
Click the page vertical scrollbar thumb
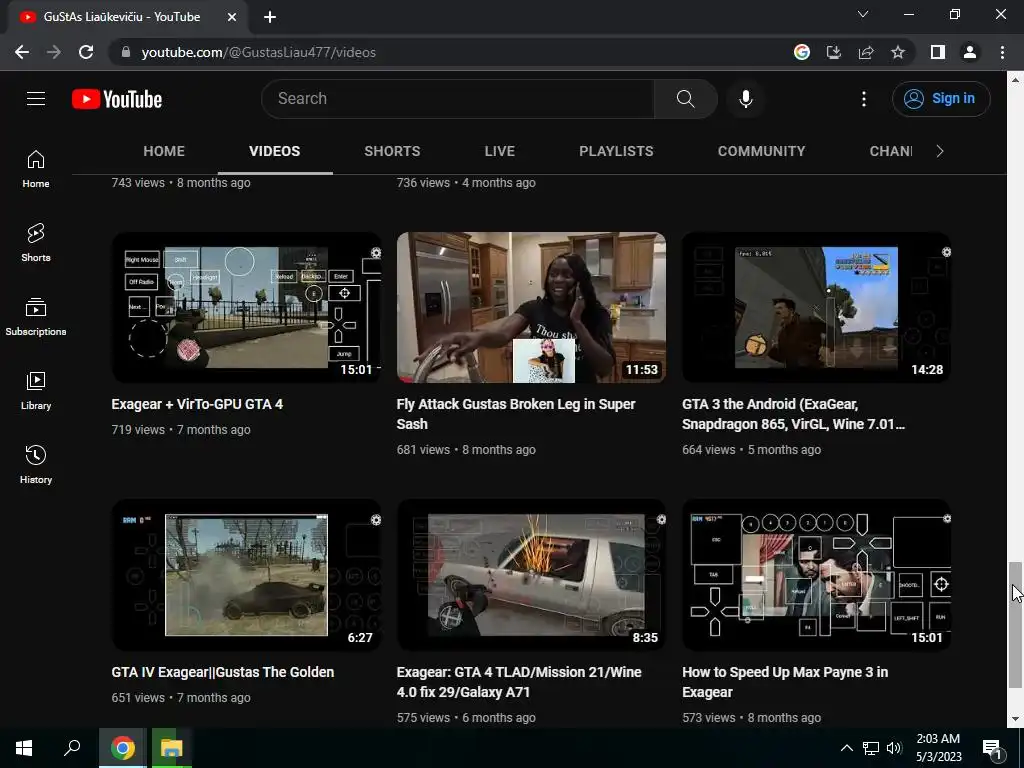[x=1015, y=624]
